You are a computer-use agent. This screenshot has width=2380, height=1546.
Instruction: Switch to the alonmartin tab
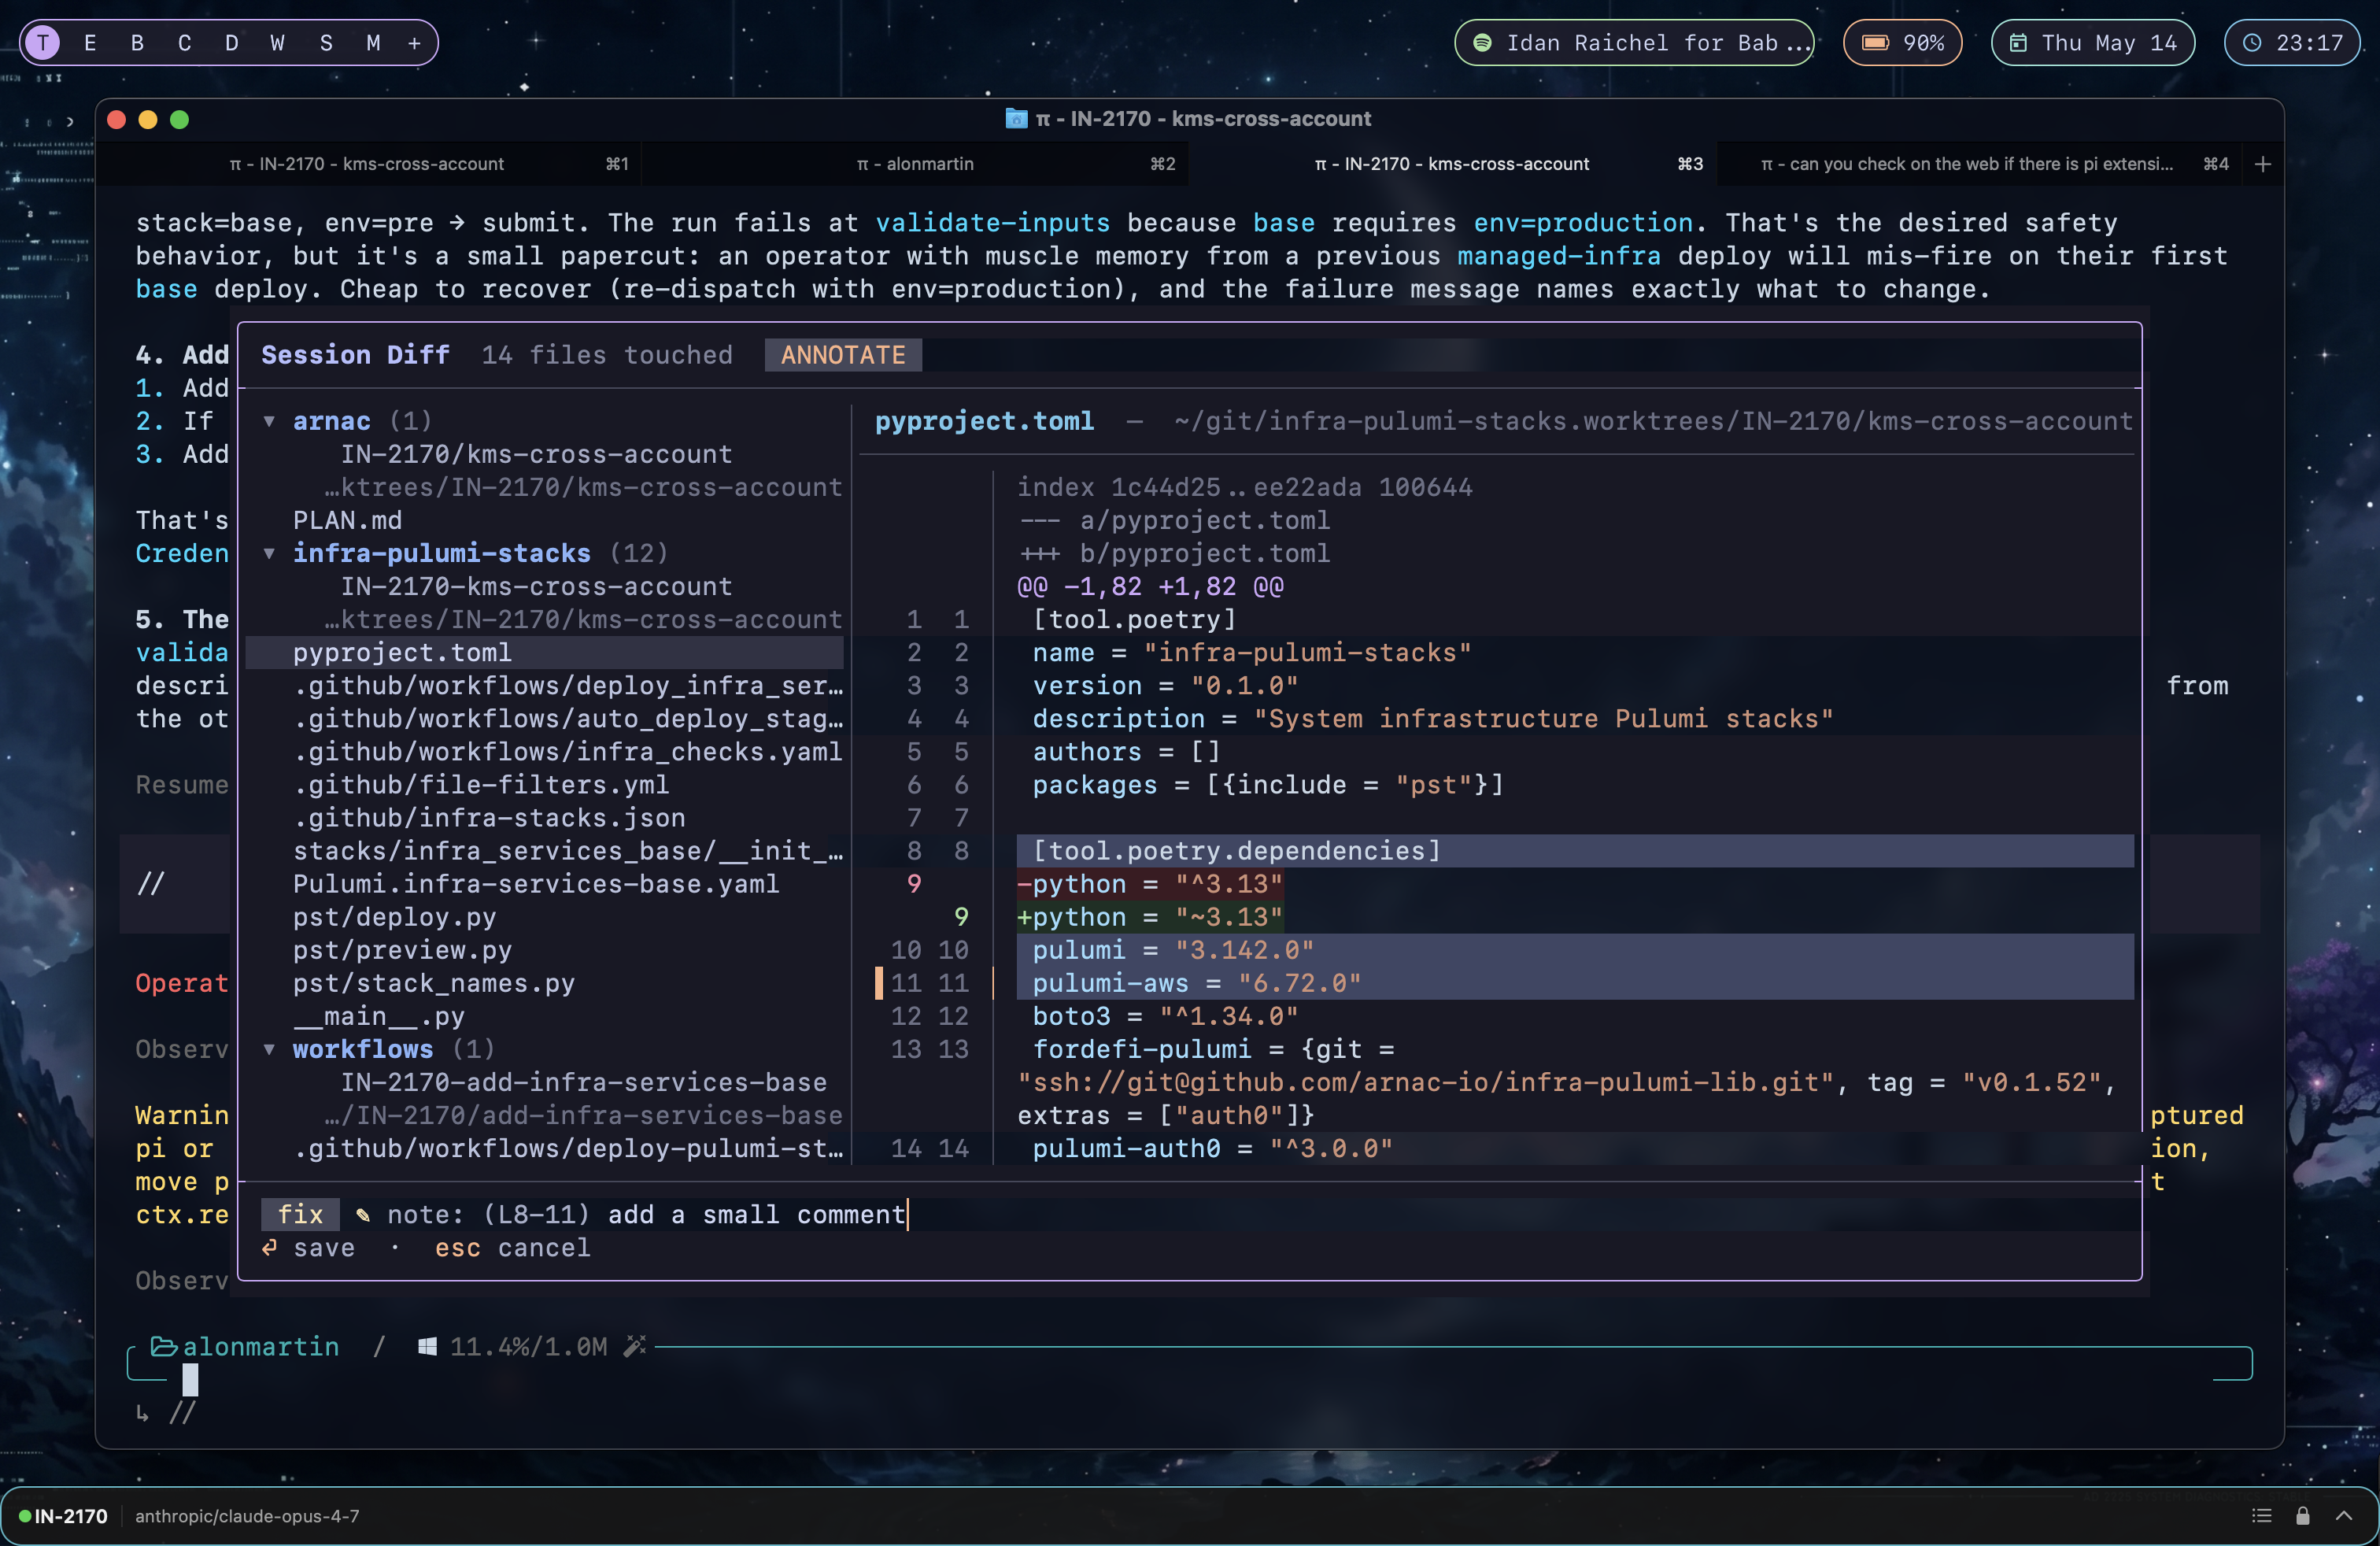coord(915,164)
